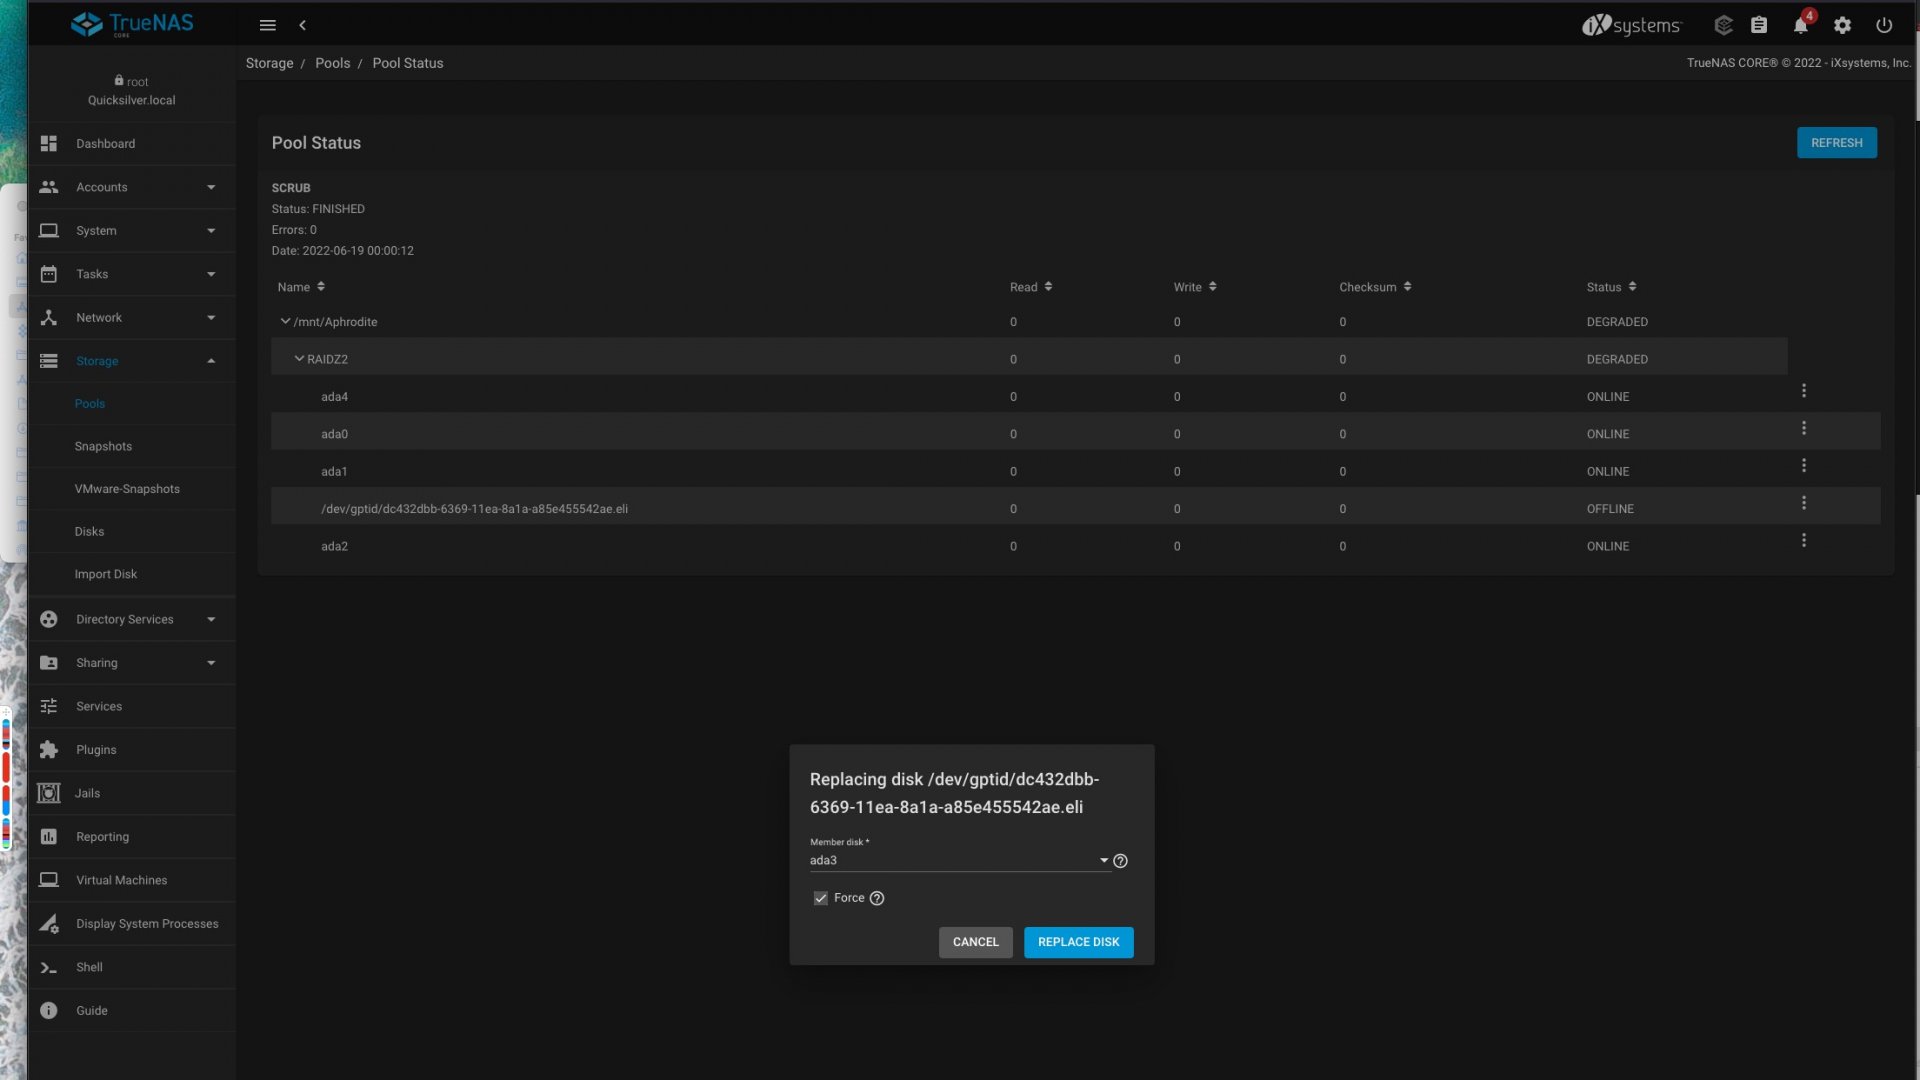This screenshot has height=1080, width=1920.
Task: Open the TrueCommand status icon
Action: tap(1723, 25)
